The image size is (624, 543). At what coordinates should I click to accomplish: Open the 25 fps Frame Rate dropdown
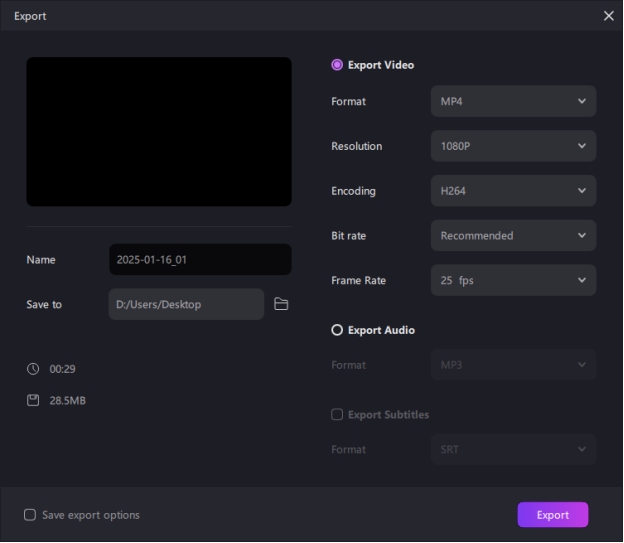pyautogui.click(x=513, y=281)
